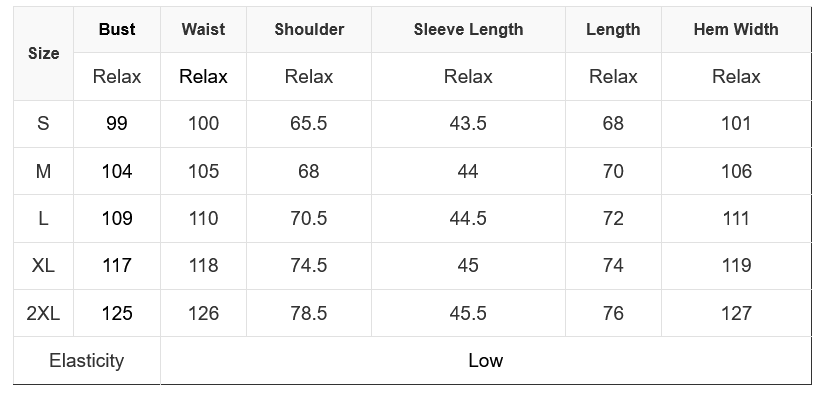Select the XL size row label

pyautogui.click(x=43, y=266)
